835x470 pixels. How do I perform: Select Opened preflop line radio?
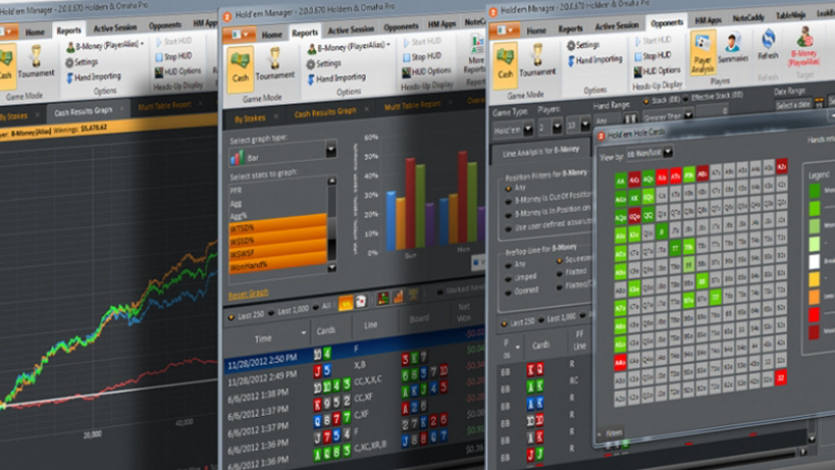pos(507,292)
